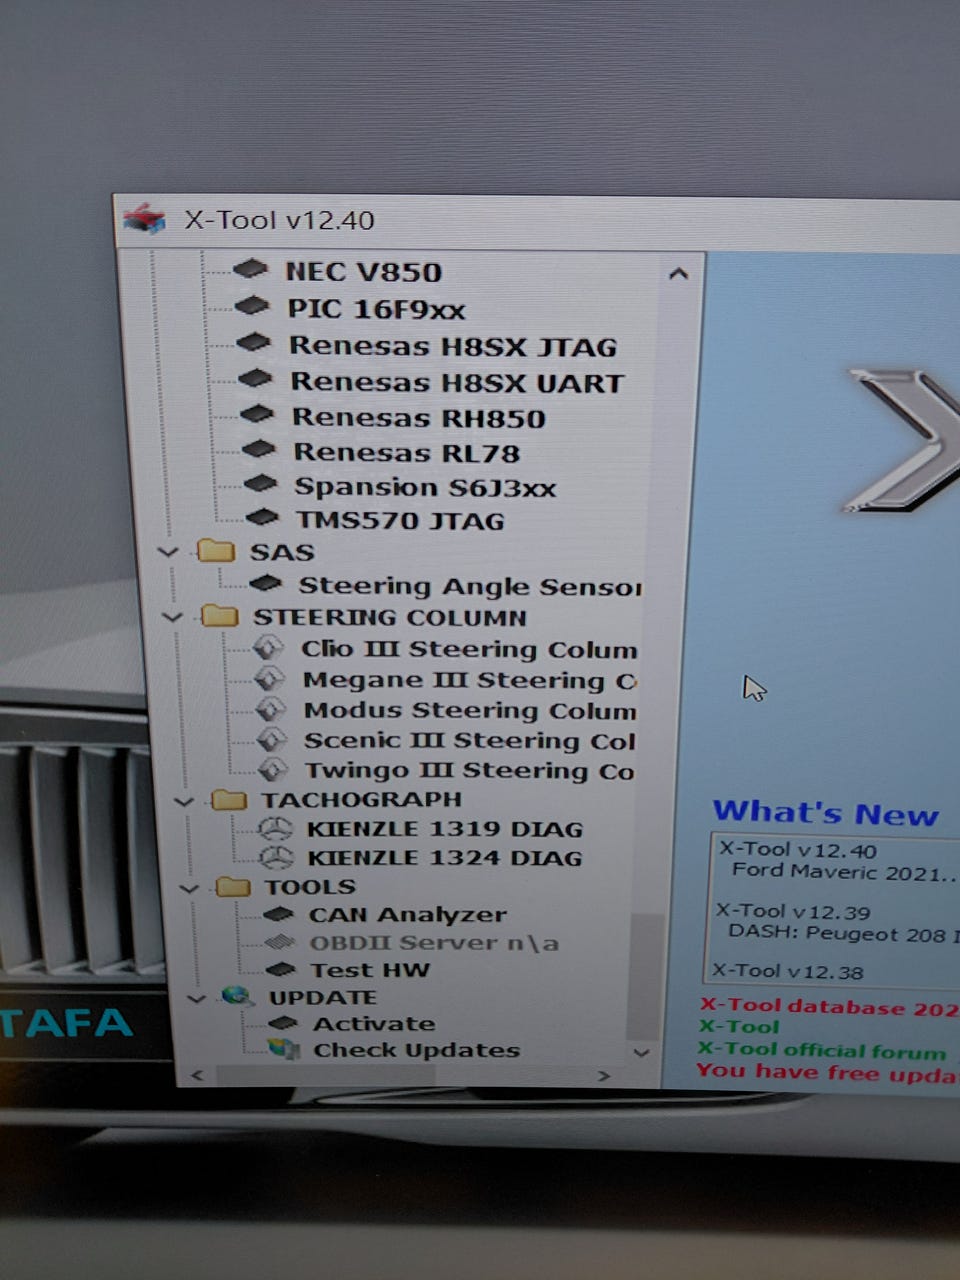Click Mercedes-style icon beside KIENZLE 1324 DIAG
The height and width of the screenshot is (1280, 960).
coord(276,857)
